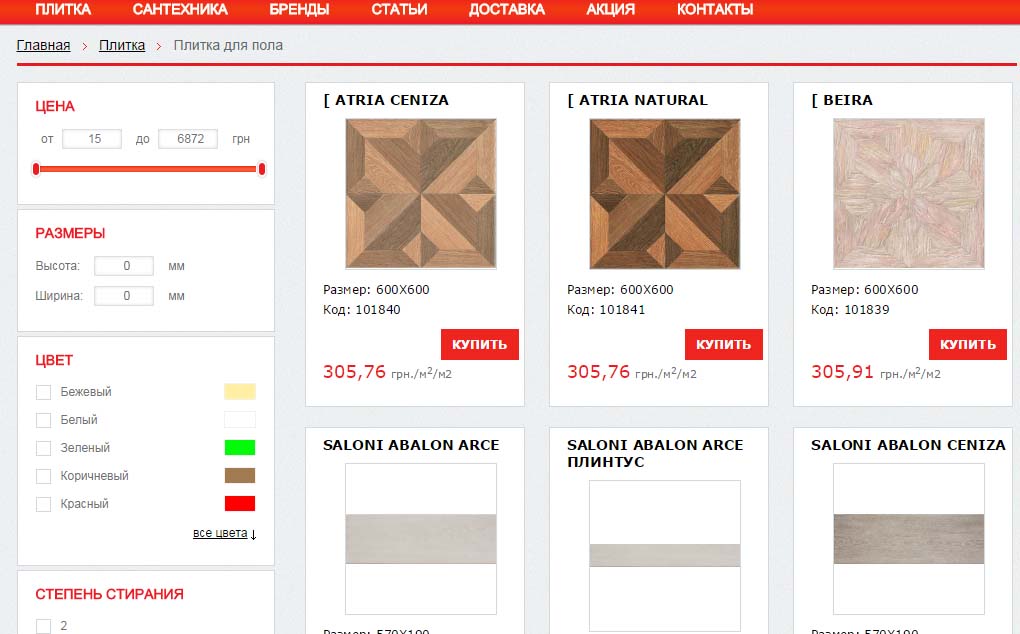
Task: Open the Atria Ceniza tile thumbnail
Action: pyautogui.click(x=421, y=194)
